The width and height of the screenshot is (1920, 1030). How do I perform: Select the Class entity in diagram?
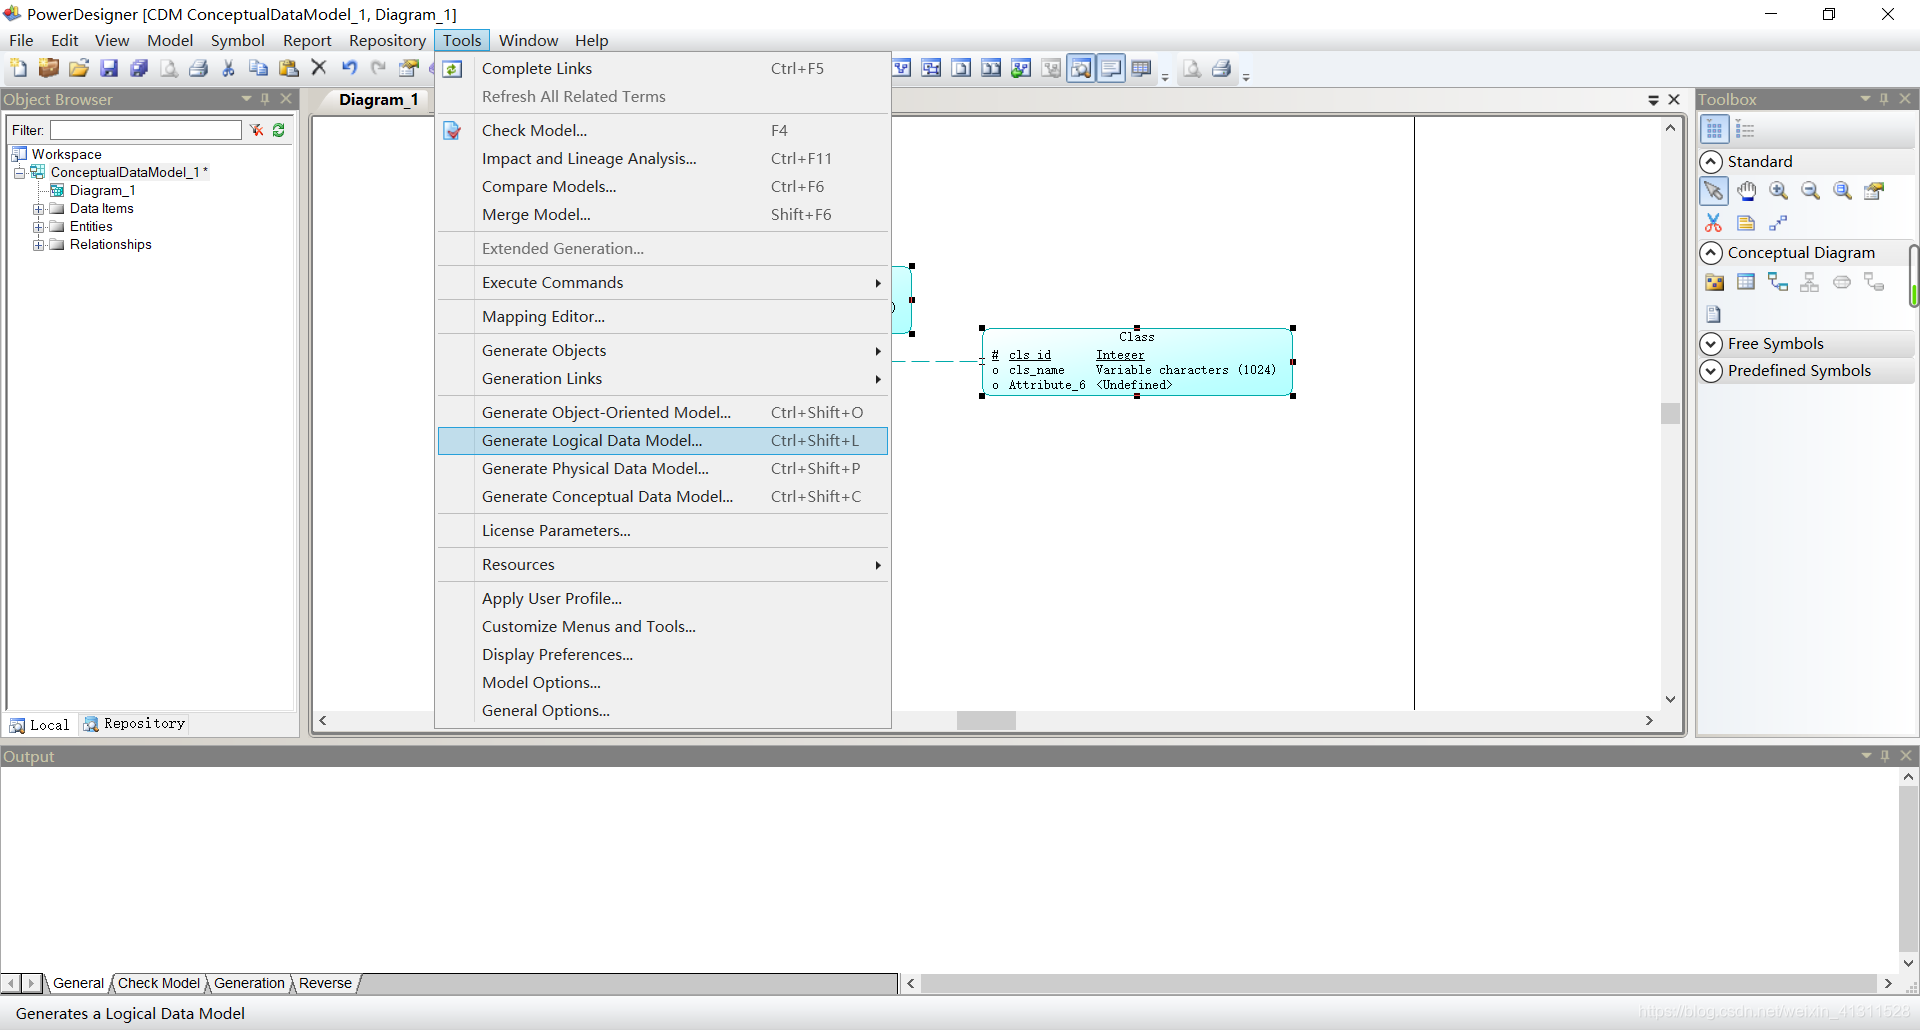1137,362
